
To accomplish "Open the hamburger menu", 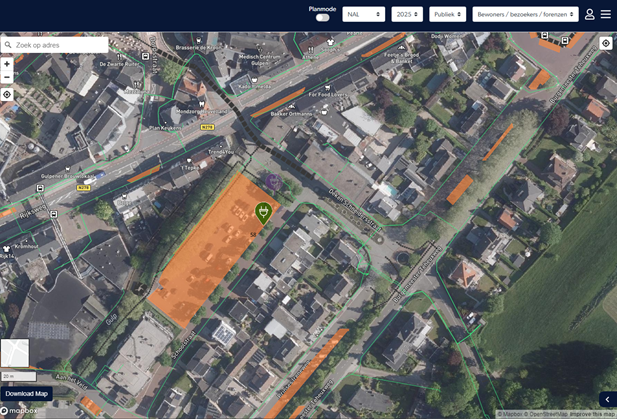I will [x=606, y=14].
